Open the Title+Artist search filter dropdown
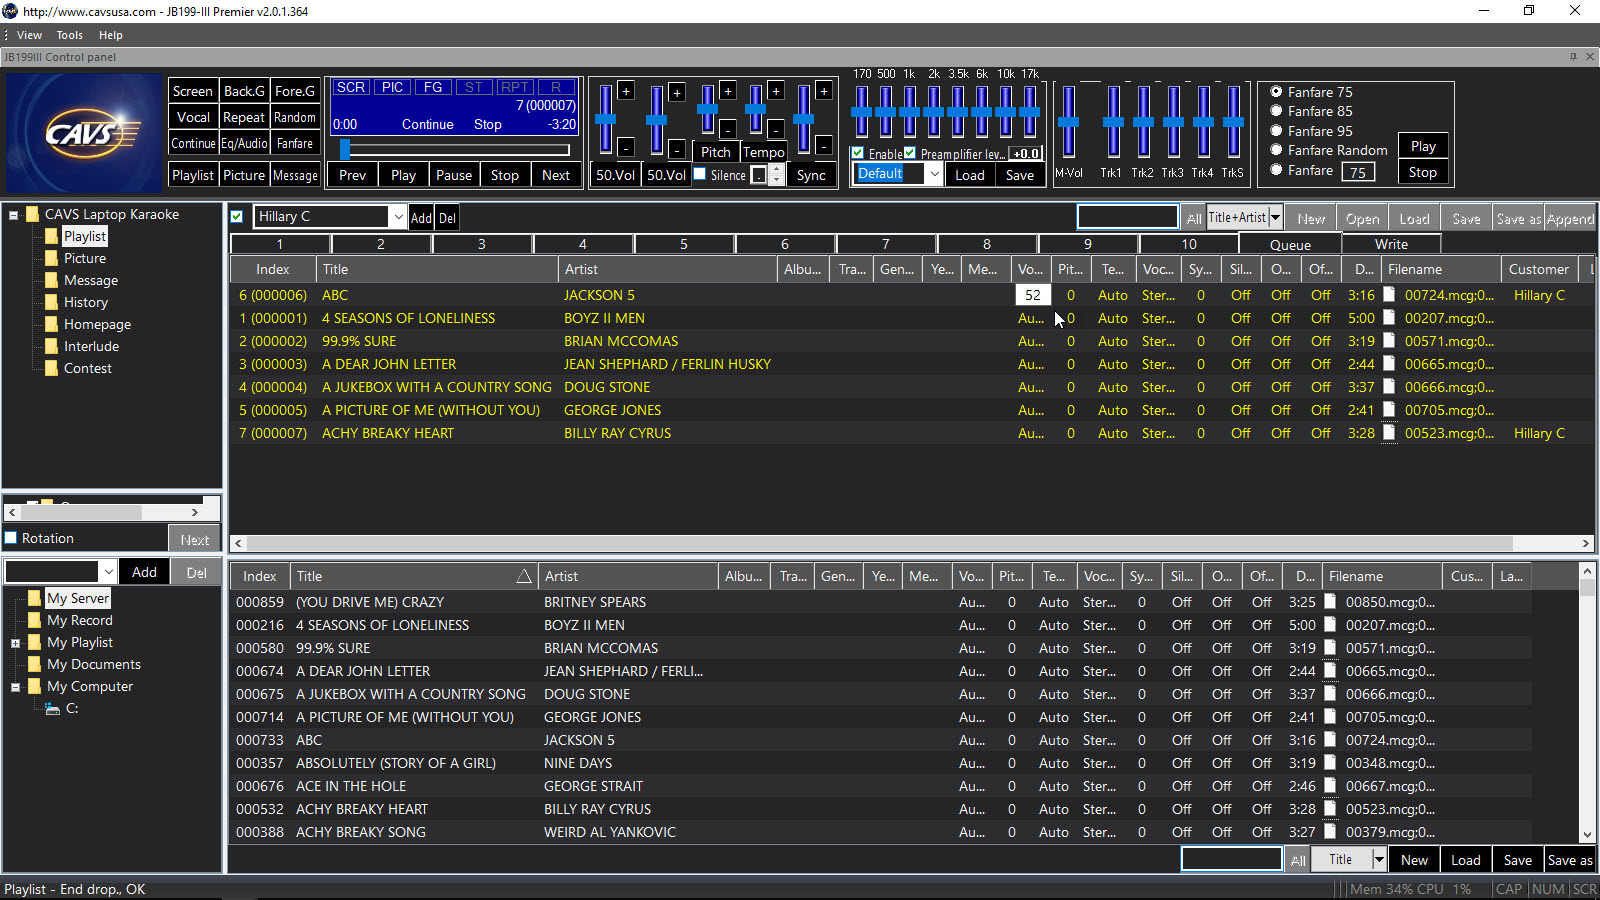 [1275, 217]
